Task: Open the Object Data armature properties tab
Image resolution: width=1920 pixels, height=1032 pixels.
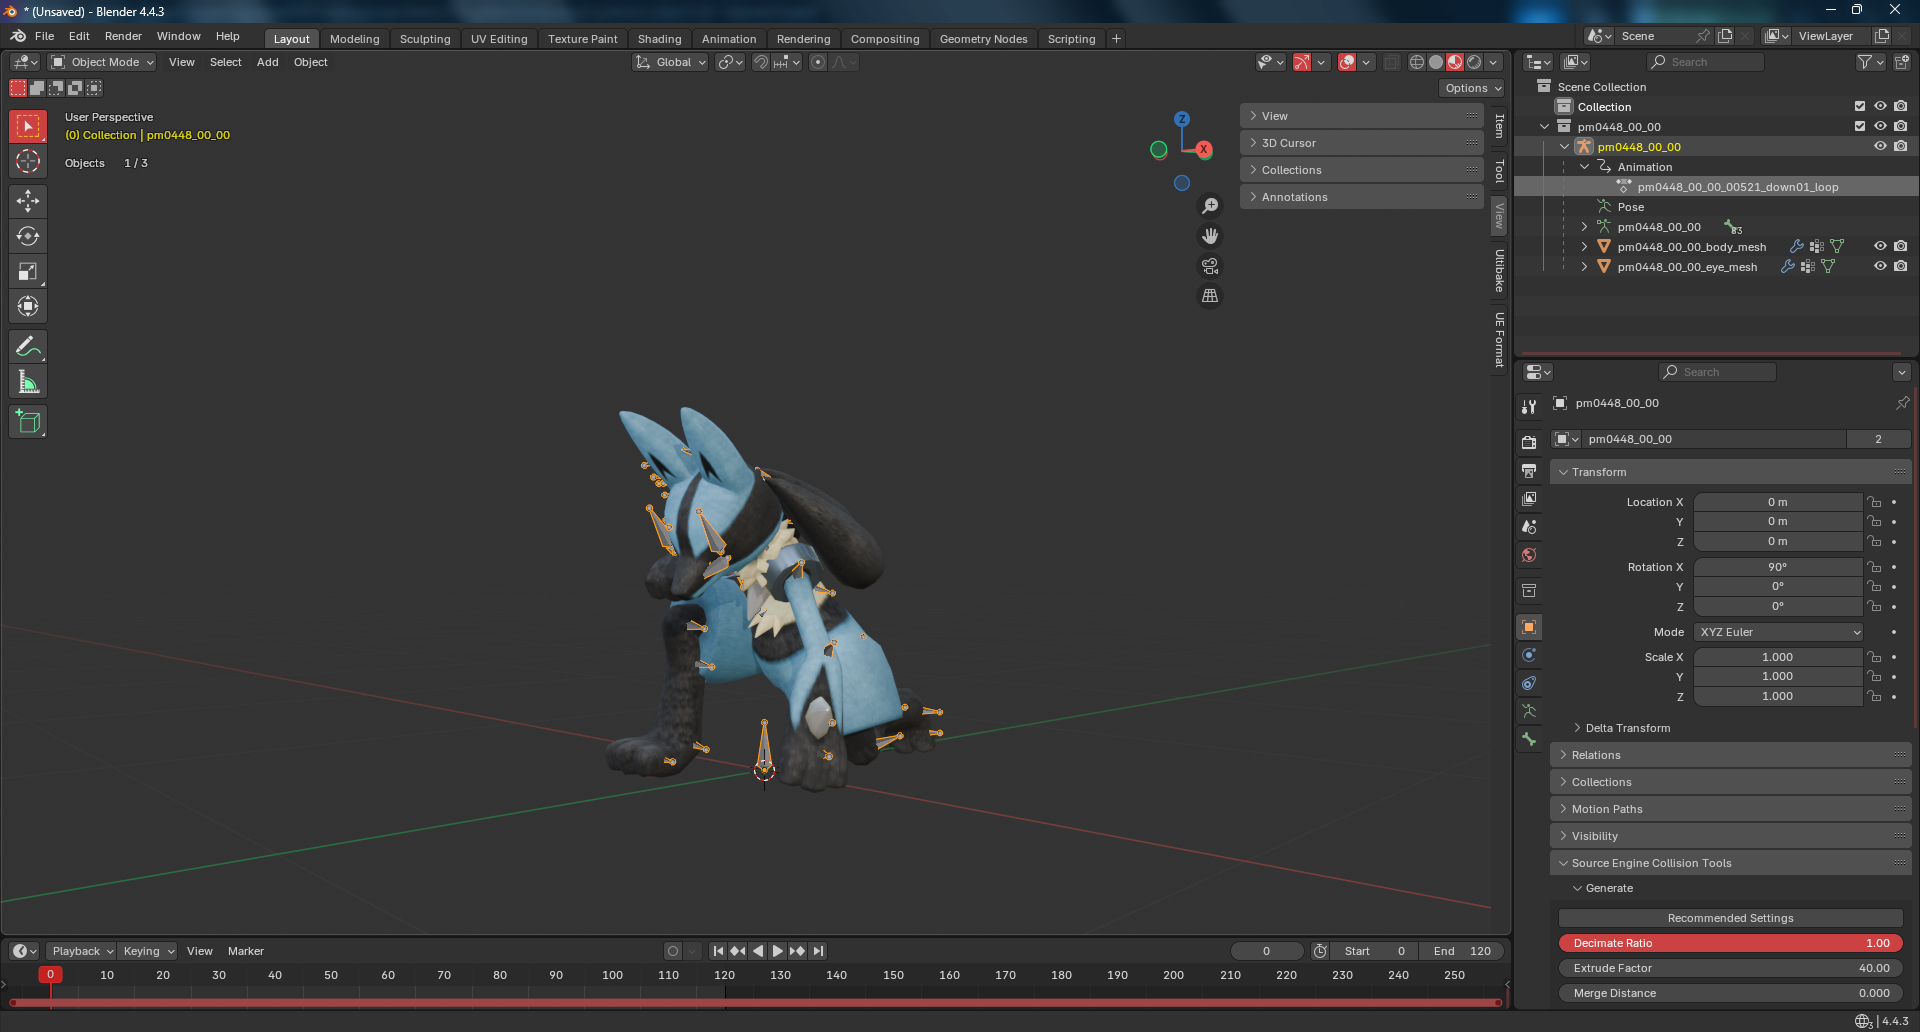Action: click(1529, 711)
